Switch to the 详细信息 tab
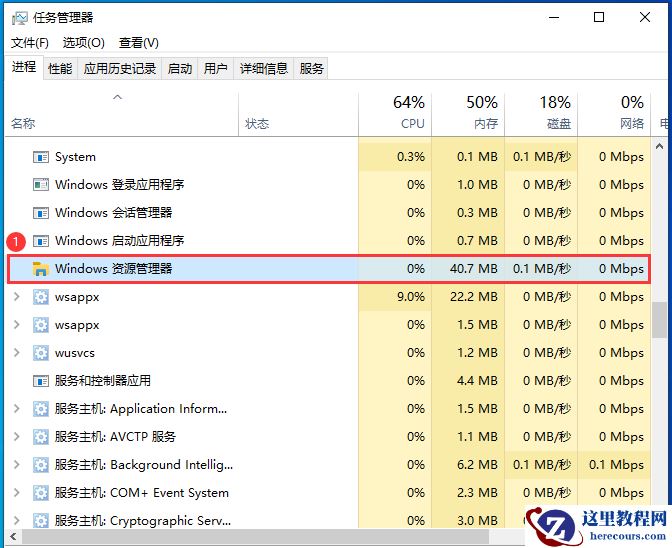This screenshot has width=672, height=548. tap(264, 69)
